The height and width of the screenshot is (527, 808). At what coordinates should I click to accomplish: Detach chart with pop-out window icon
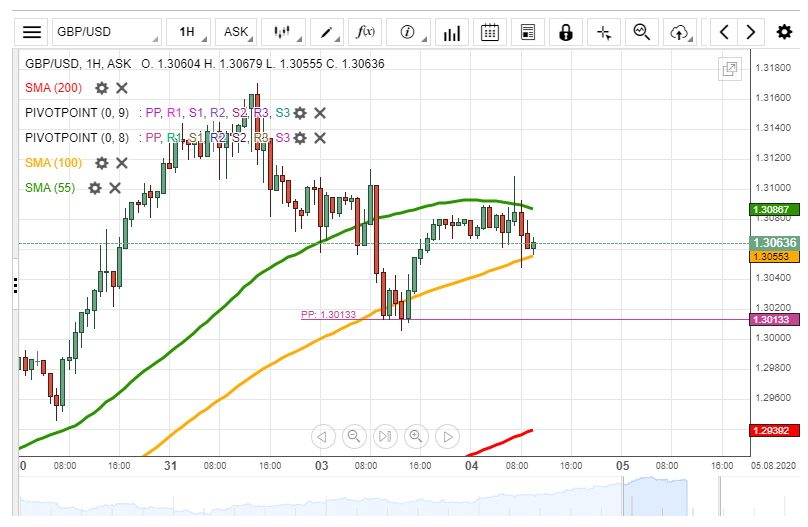(730, 69)
